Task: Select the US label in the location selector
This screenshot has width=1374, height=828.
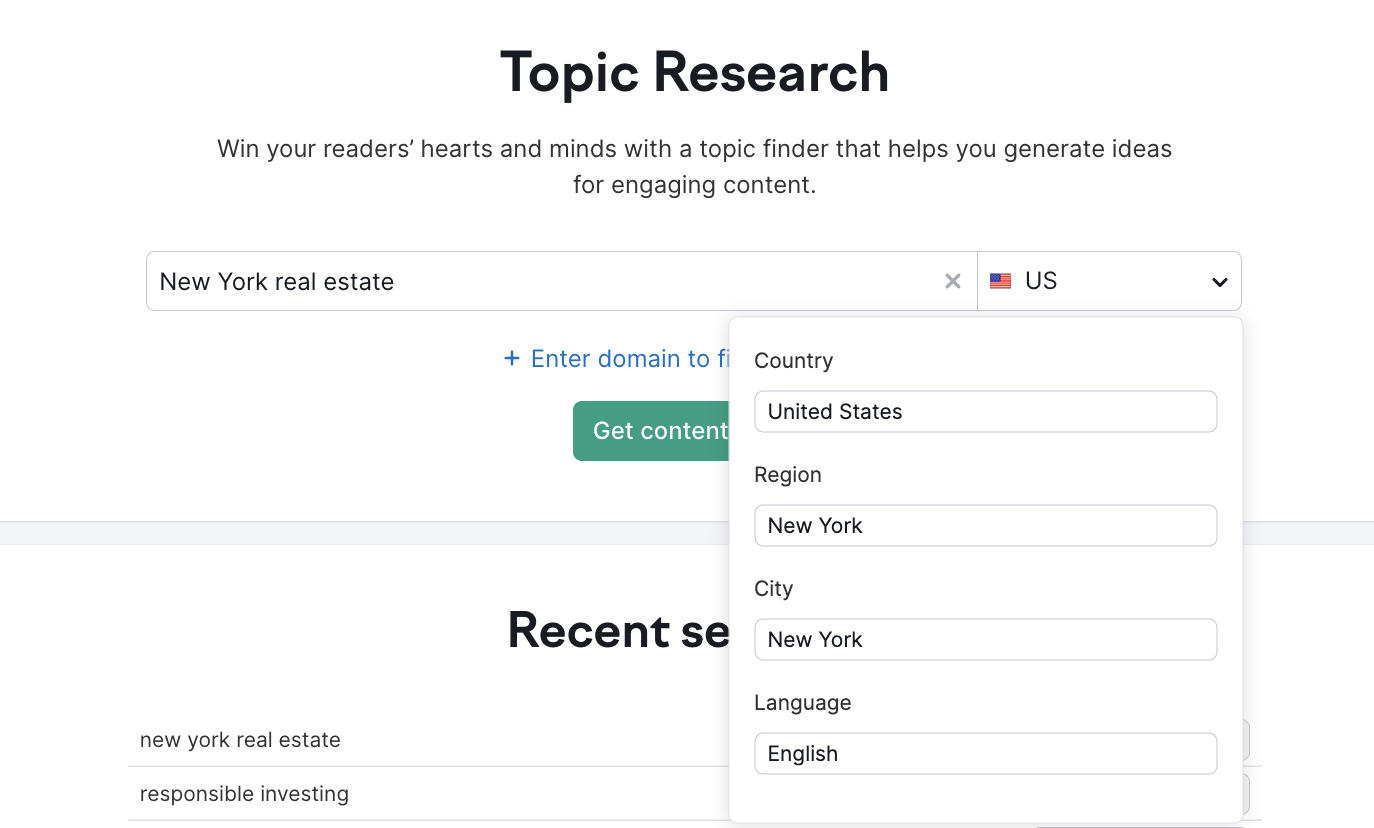Action: 1040,281
